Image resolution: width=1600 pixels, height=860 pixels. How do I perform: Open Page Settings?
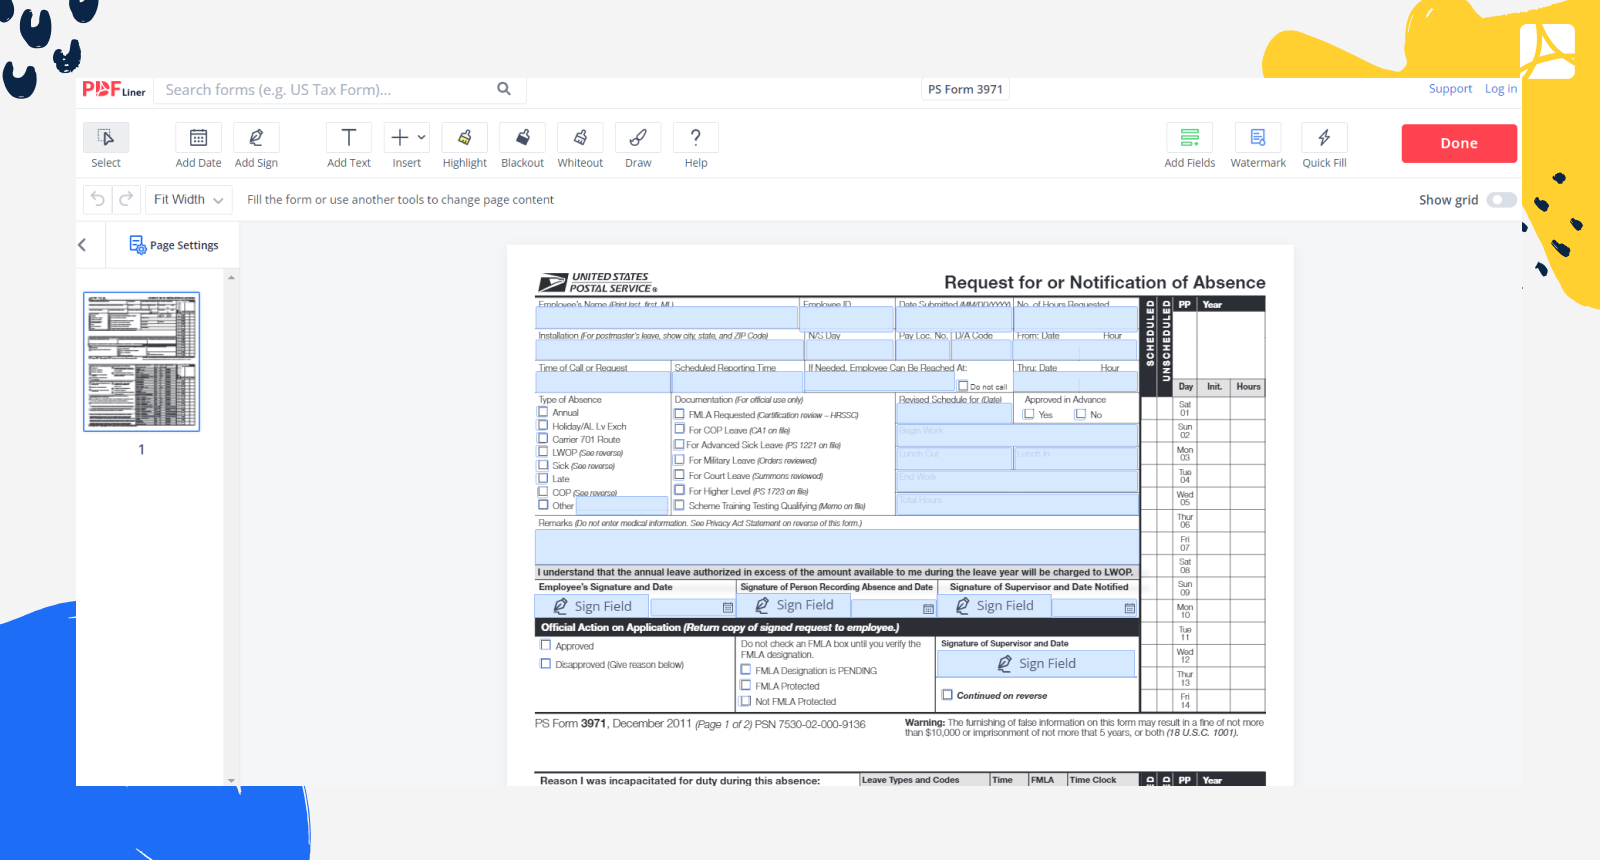pyautogui.click(x=174, y=245)
